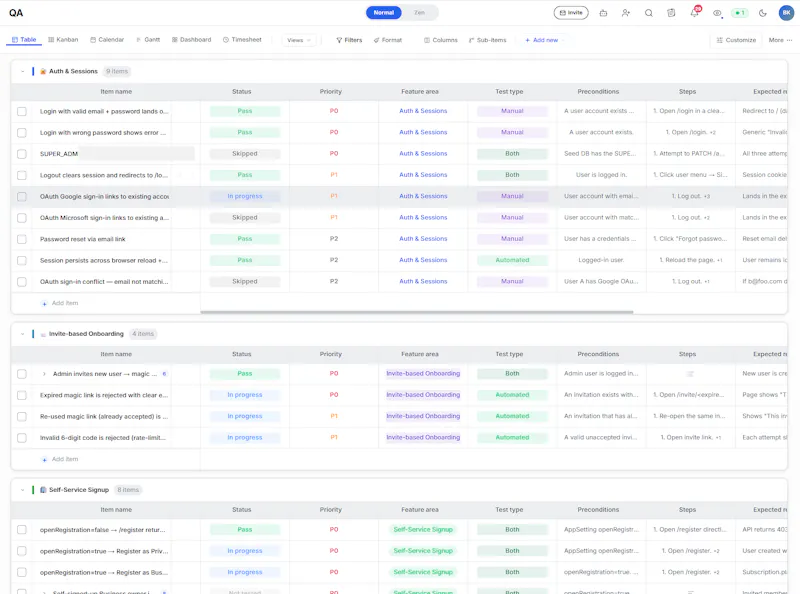The image size is (800, 594).
Task: Click the eye watchers icon
Action: click(x=717, y=13)
